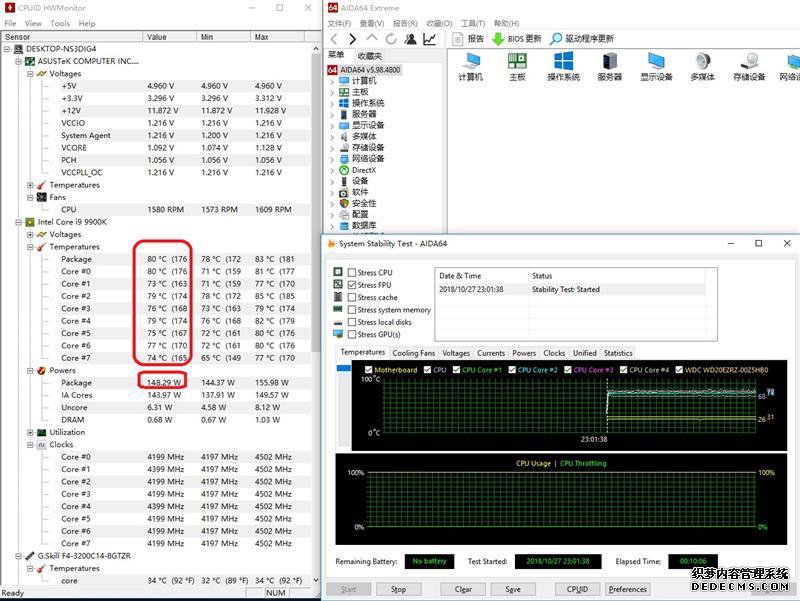The image size is (800, 601).
Task: Collapse the Intel Core i9 9900K node
Action: click(x=18, y=222)
